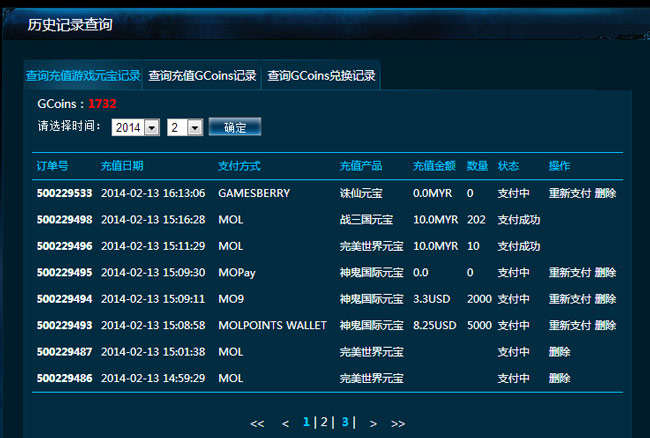Click the 操作 column header
The width and height of the screenshot is (650, 438).
[x=559, y=166]
